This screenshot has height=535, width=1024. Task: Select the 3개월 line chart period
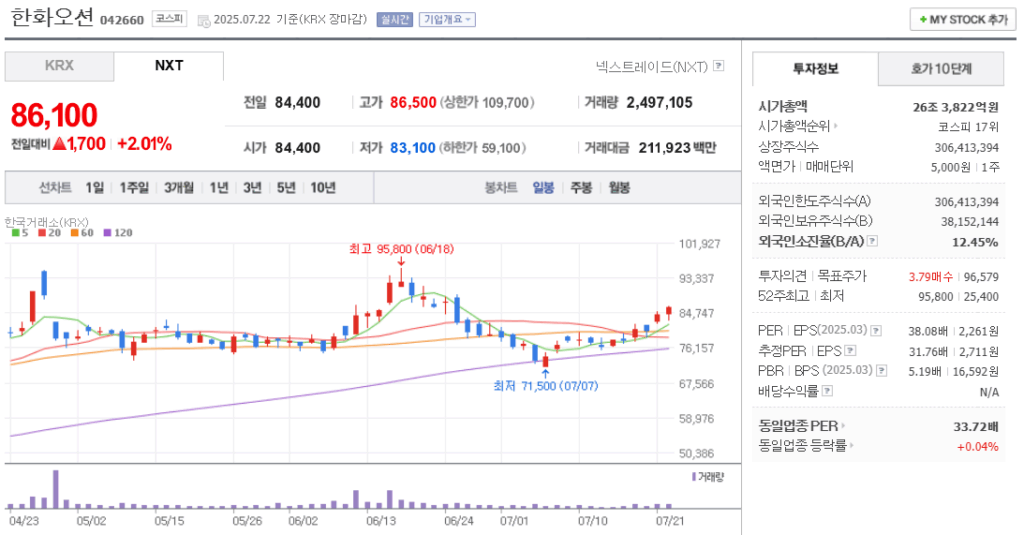tap(179, 188)
